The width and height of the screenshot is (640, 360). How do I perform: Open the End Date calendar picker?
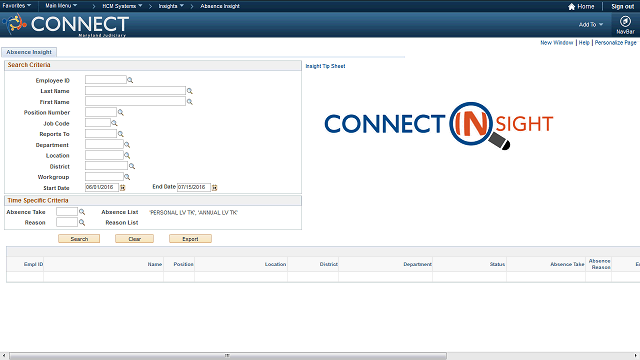click(215, 187)
